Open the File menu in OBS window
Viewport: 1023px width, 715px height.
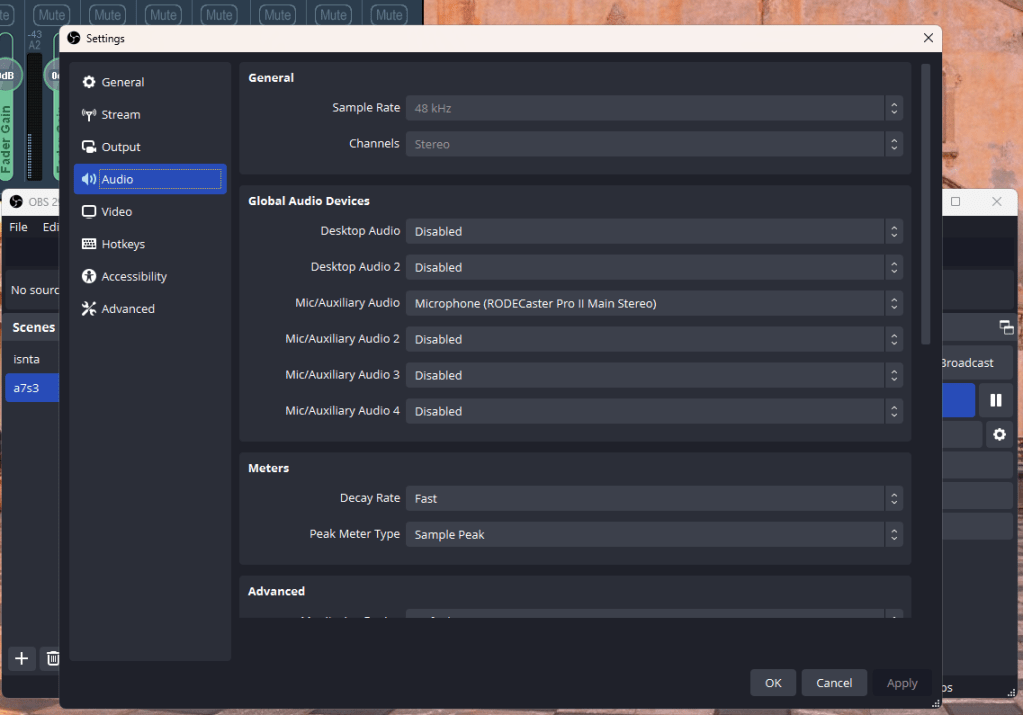point(18,227)
